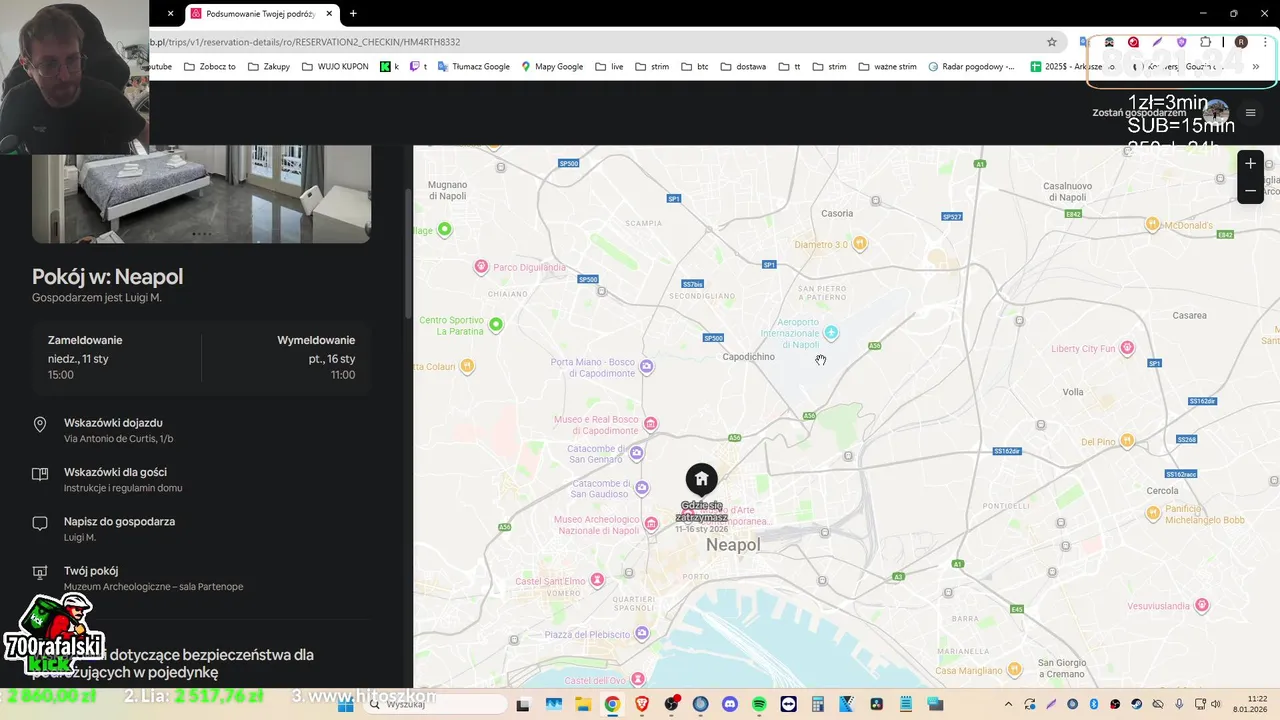Open the btc bookmark folder
The width and height of the screenshot is (1280, 720).
click(695, 67)
